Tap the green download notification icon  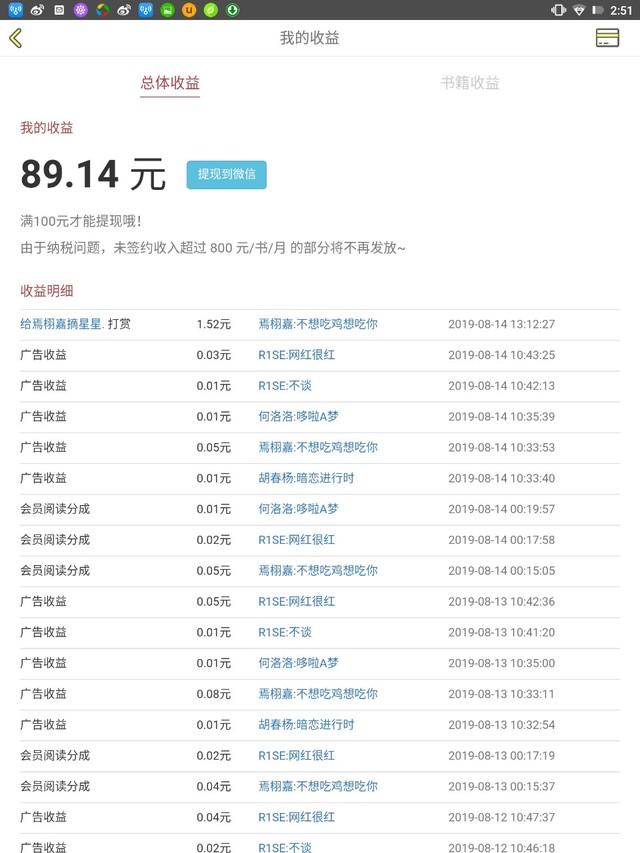click(x=233, y=10)
